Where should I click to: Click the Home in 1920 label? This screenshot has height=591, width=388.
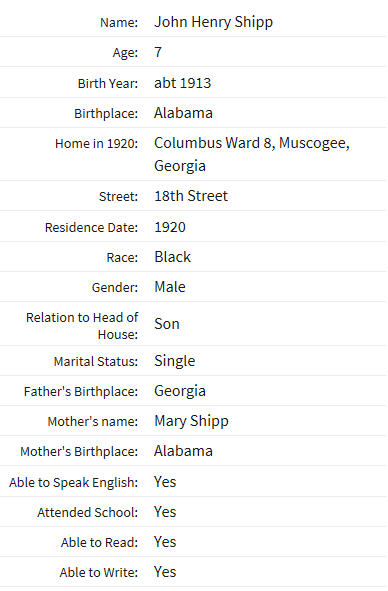click(97, 144)
